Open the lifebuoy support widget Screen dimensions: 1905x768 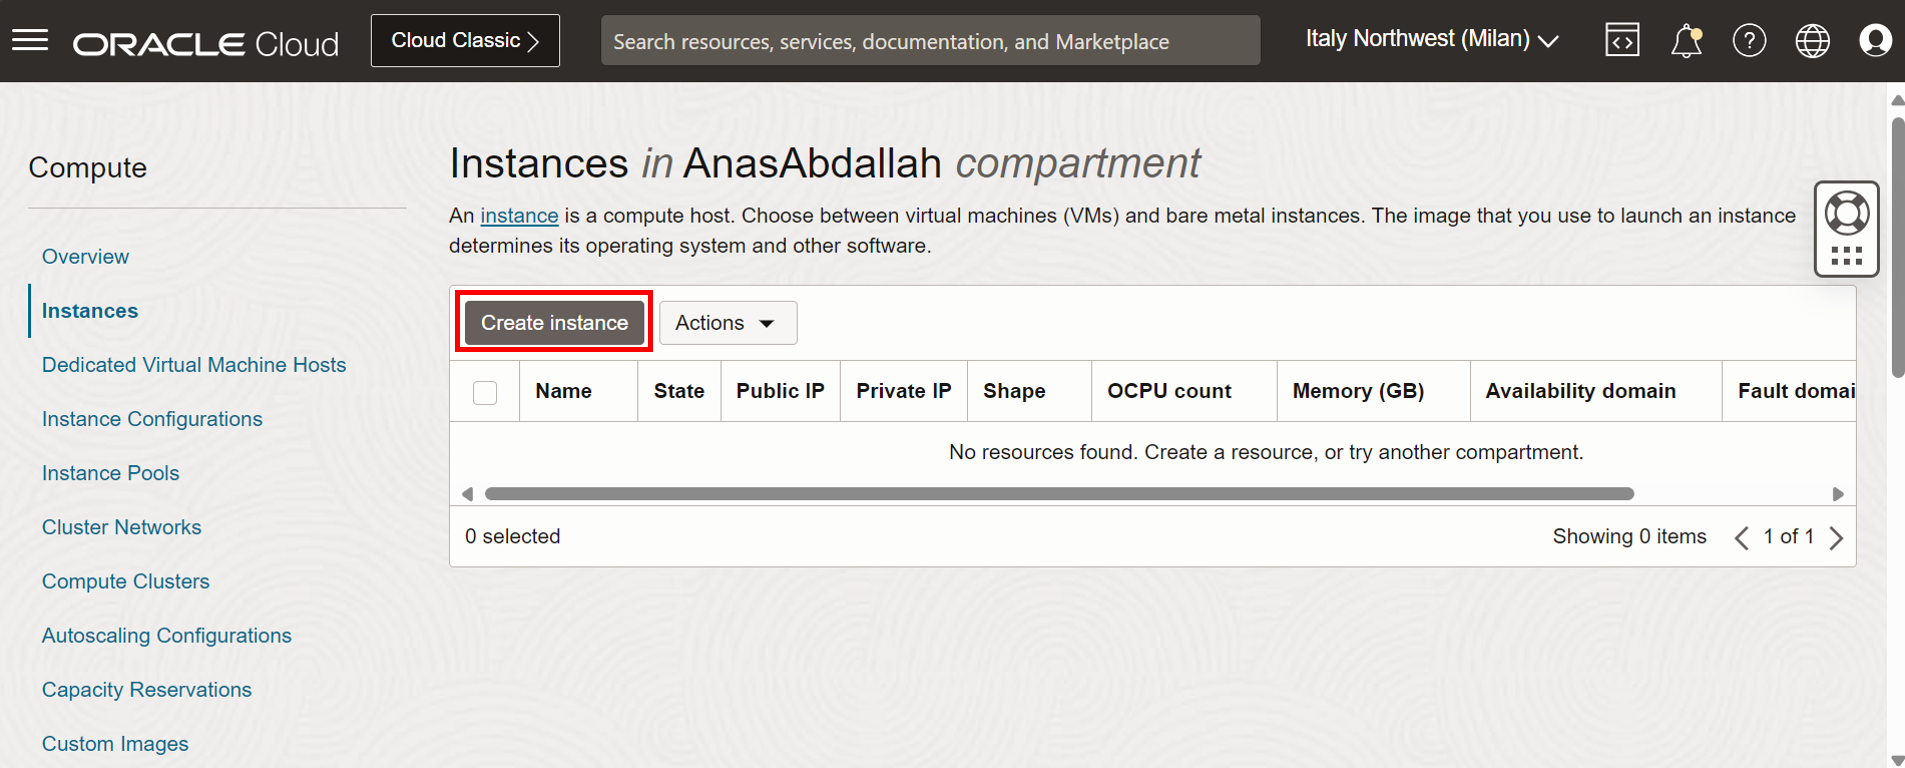[1846, 228]
